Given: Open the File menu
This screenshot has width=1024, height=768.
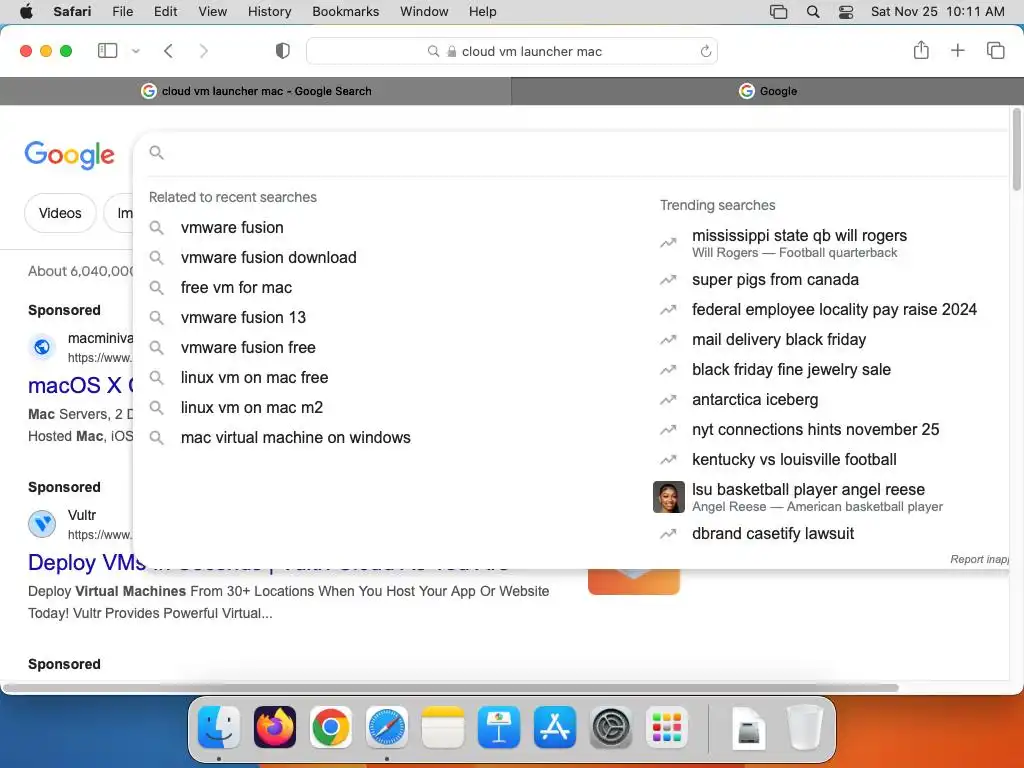Looking at the screenshot, I should (122, 11).
